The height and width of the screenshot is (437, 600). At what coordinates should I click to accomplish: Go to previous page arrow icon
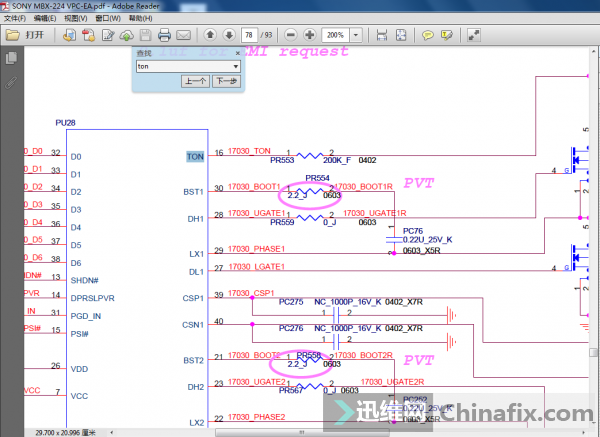210,35
